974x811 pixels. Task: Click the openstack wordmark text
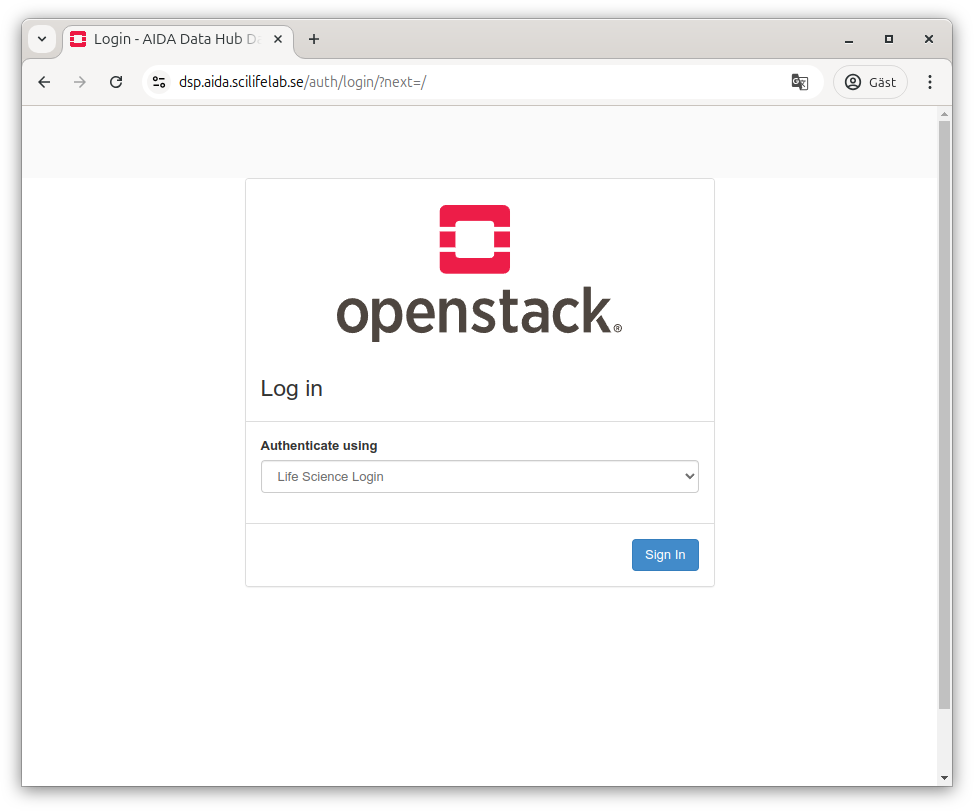click(x=479, y=313)
